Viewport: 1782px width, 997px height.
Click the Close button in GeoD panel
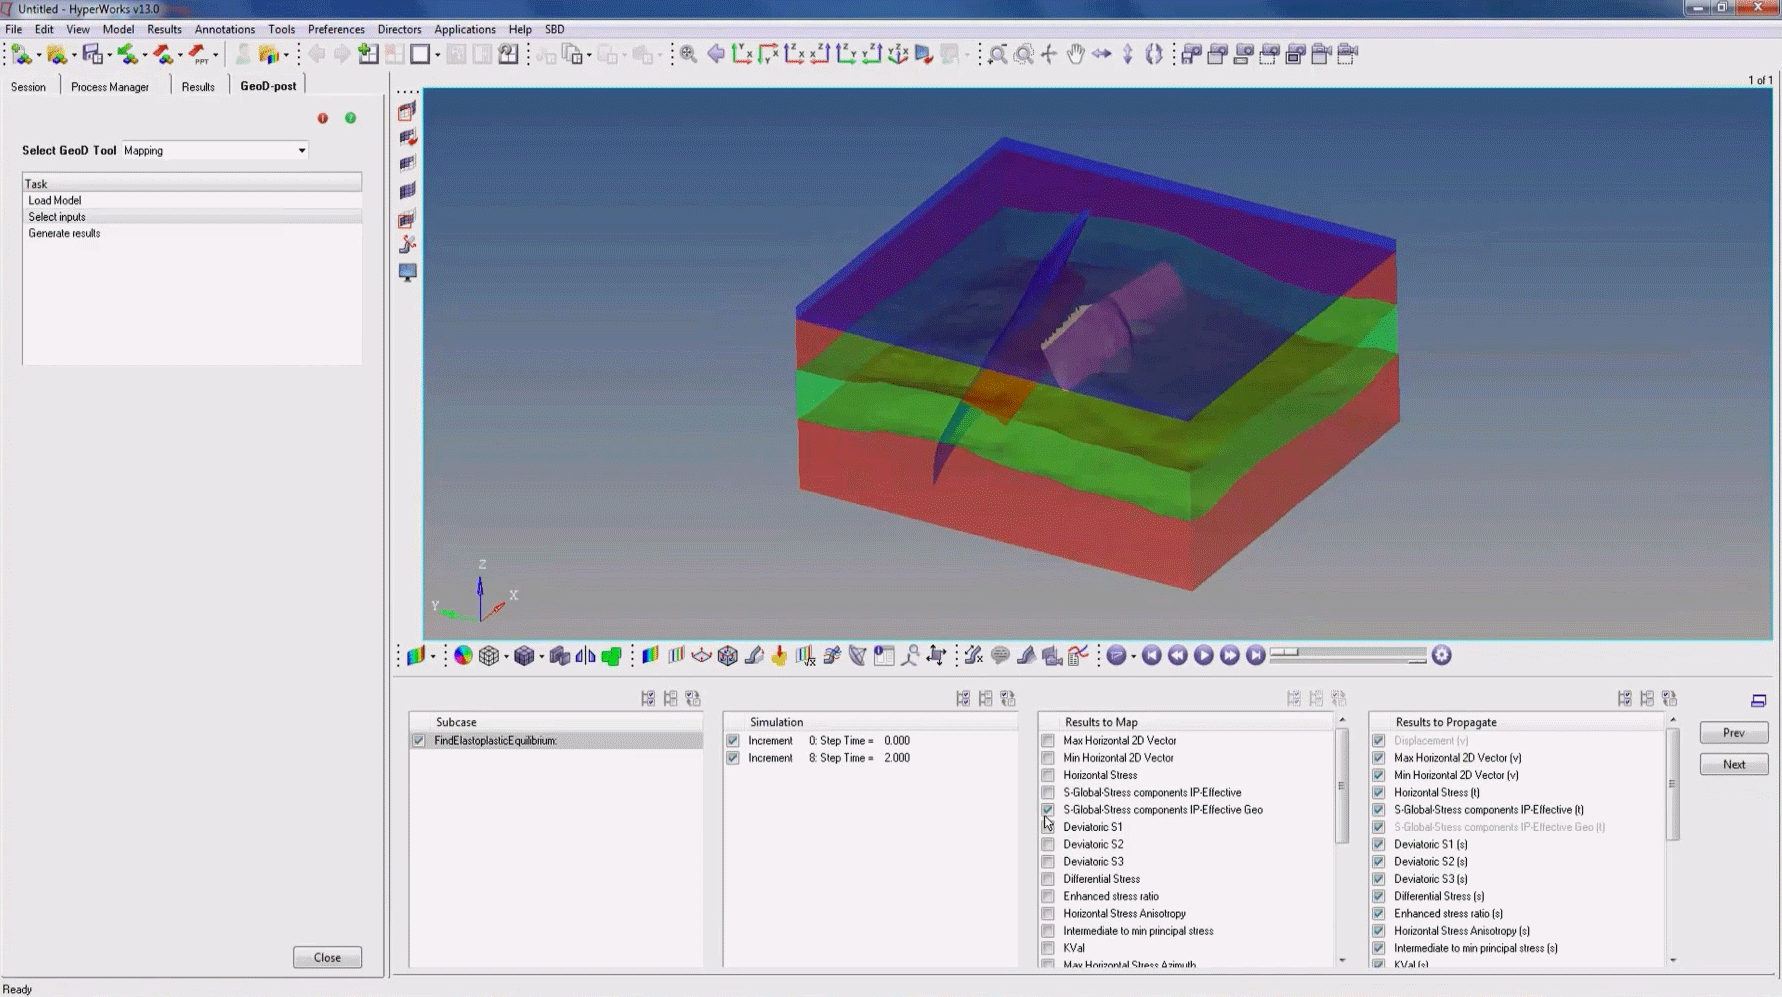[x=327, y=958]
